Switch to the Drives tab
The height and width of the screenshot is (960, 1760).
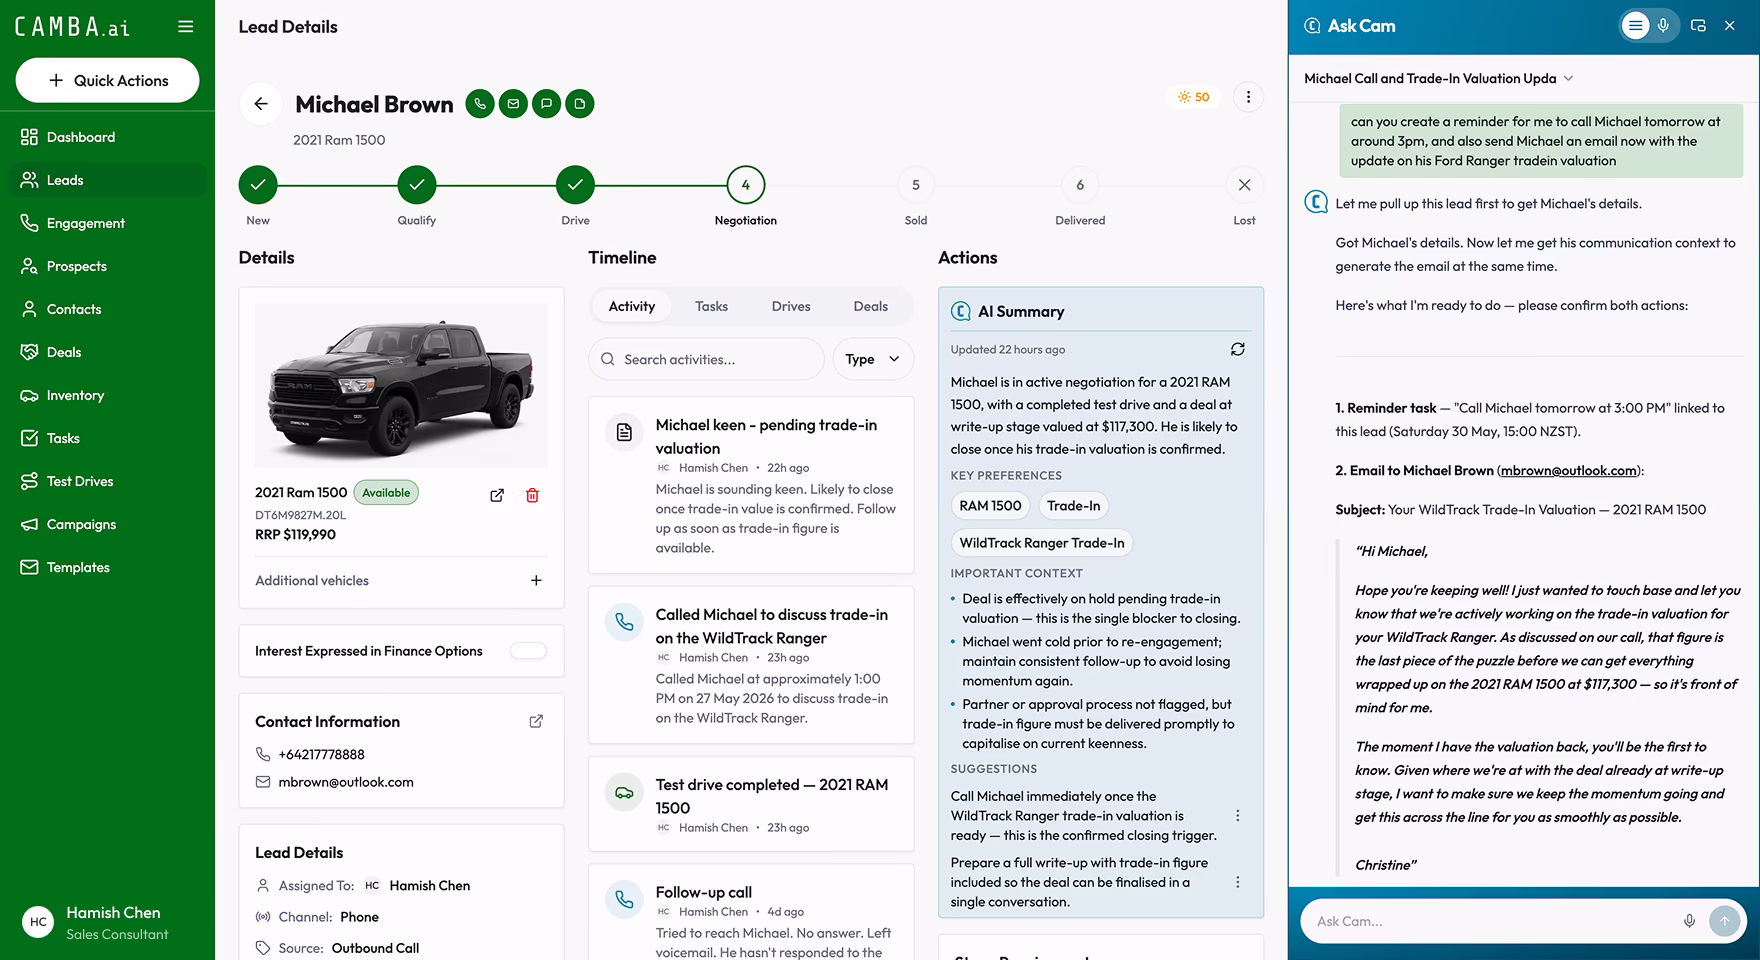tap(791, 307)
